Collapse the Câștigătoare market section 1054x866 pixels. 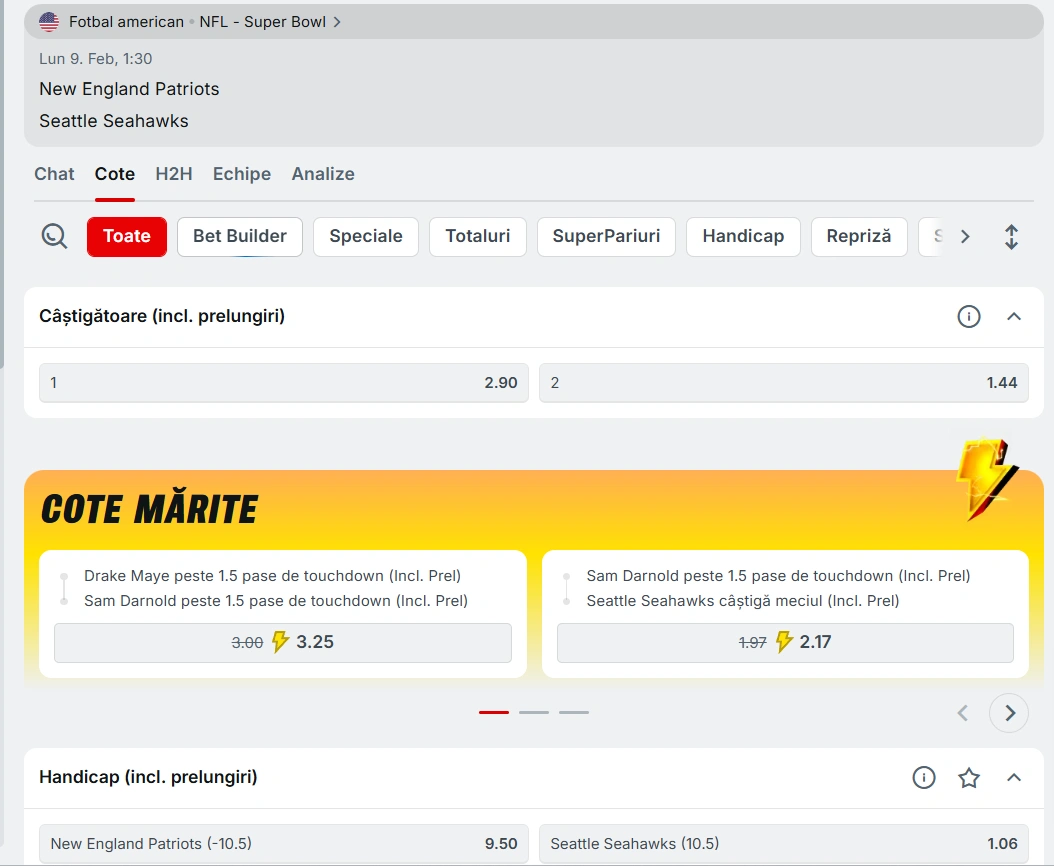(1015, 316)
